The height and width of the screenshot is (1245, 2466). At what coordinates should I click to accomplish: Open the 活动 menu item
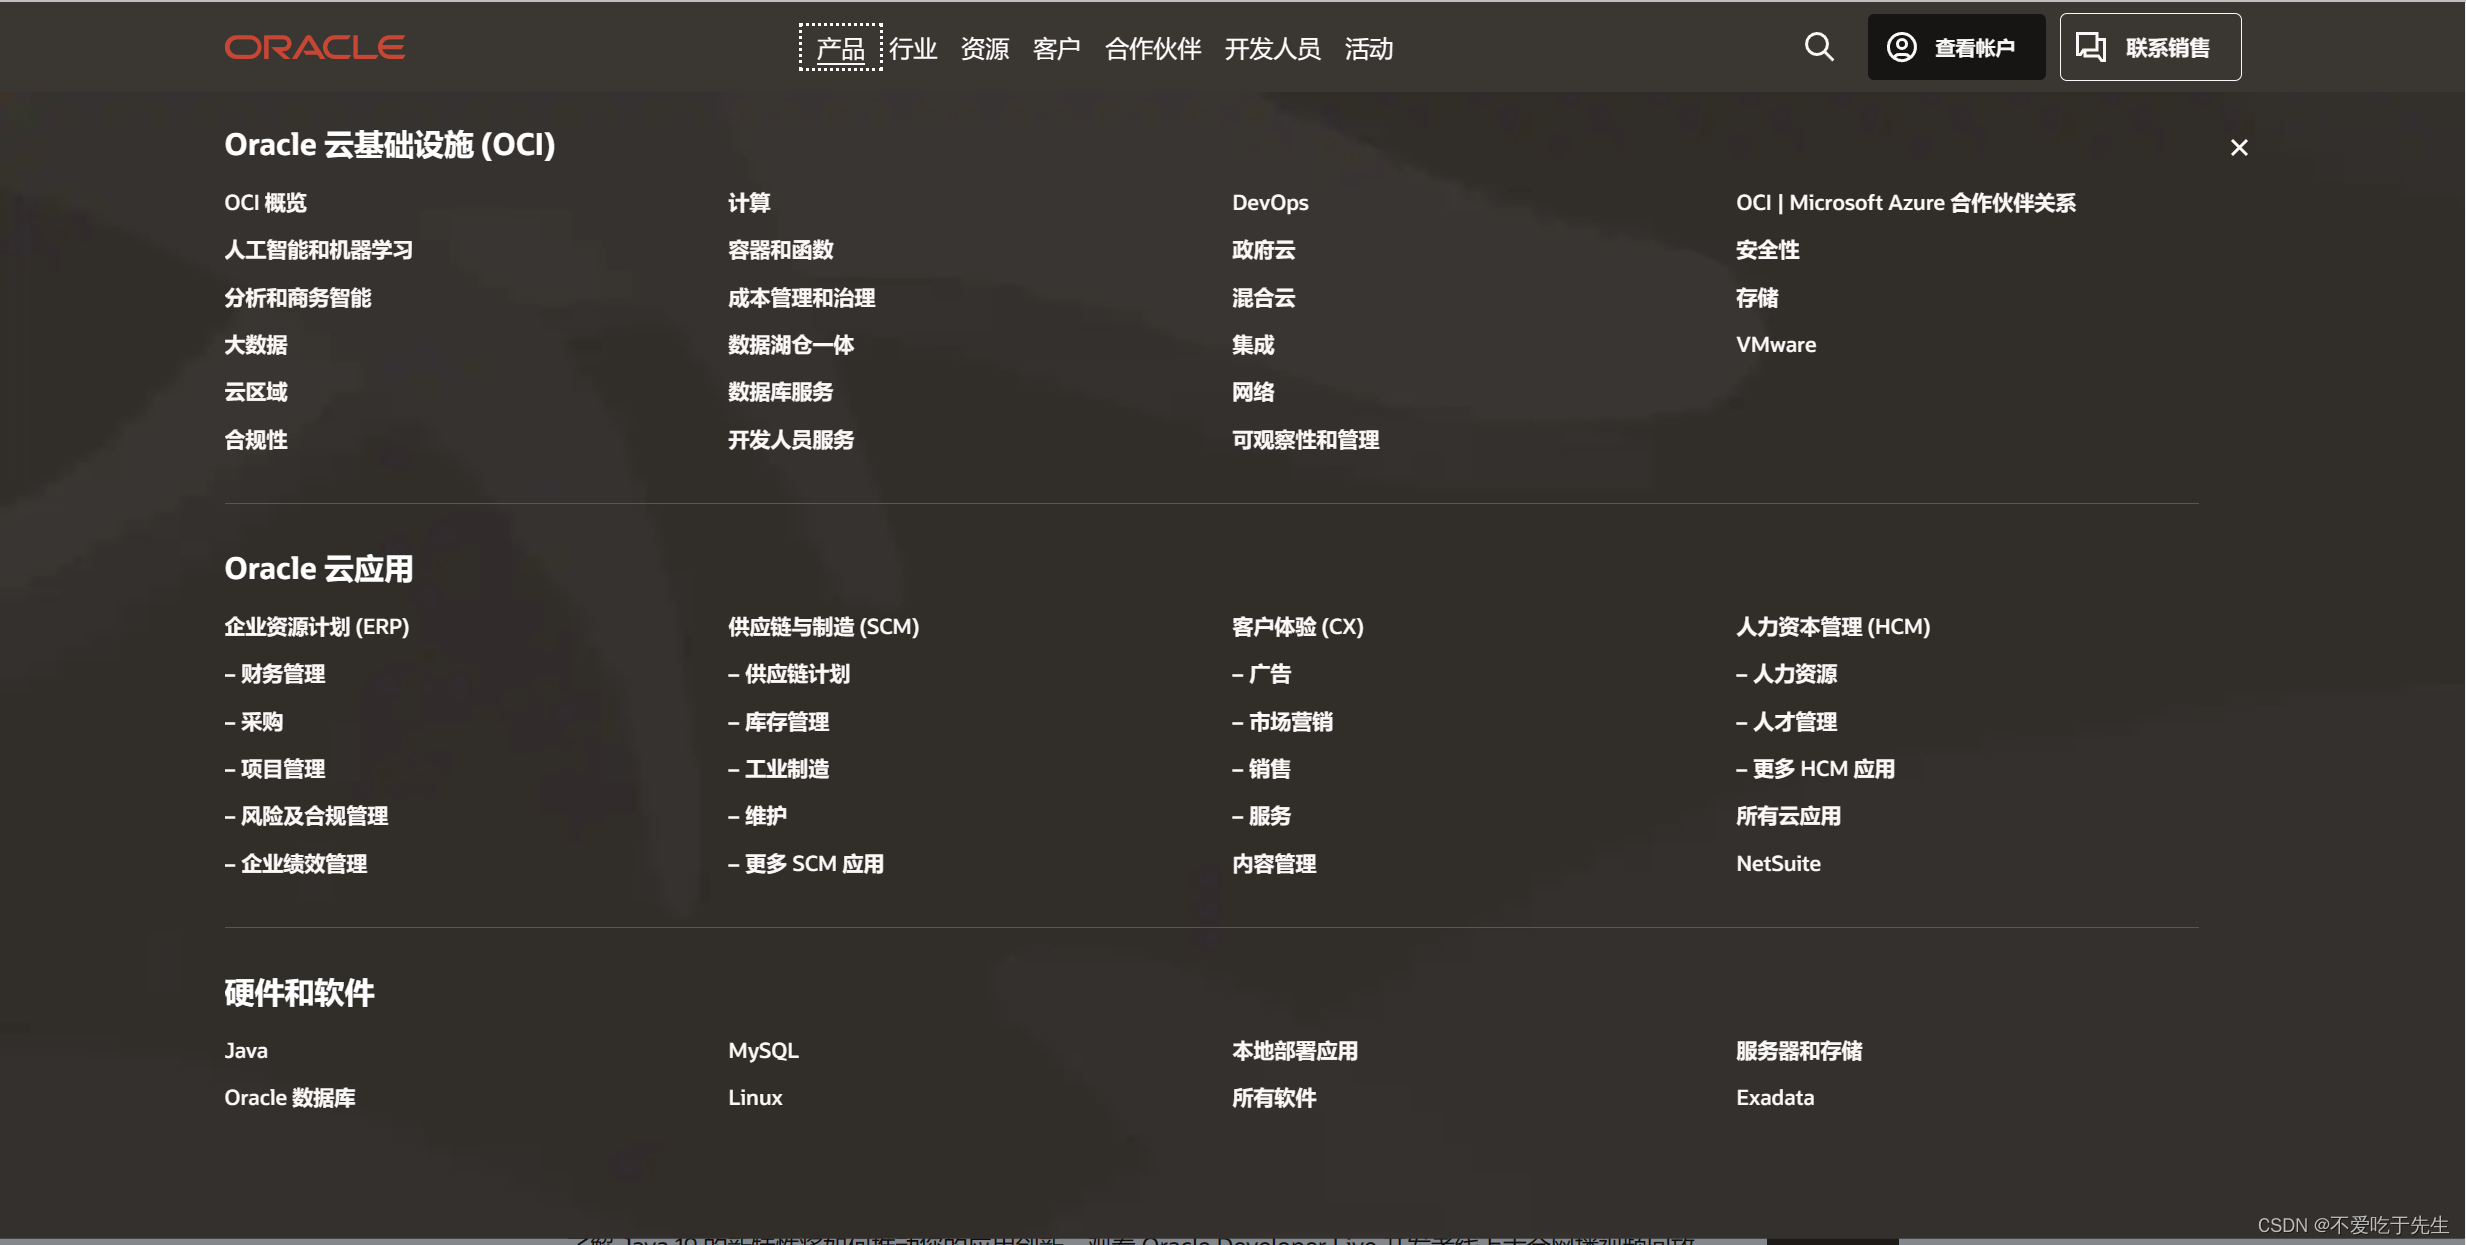(x=1368, y=48)
